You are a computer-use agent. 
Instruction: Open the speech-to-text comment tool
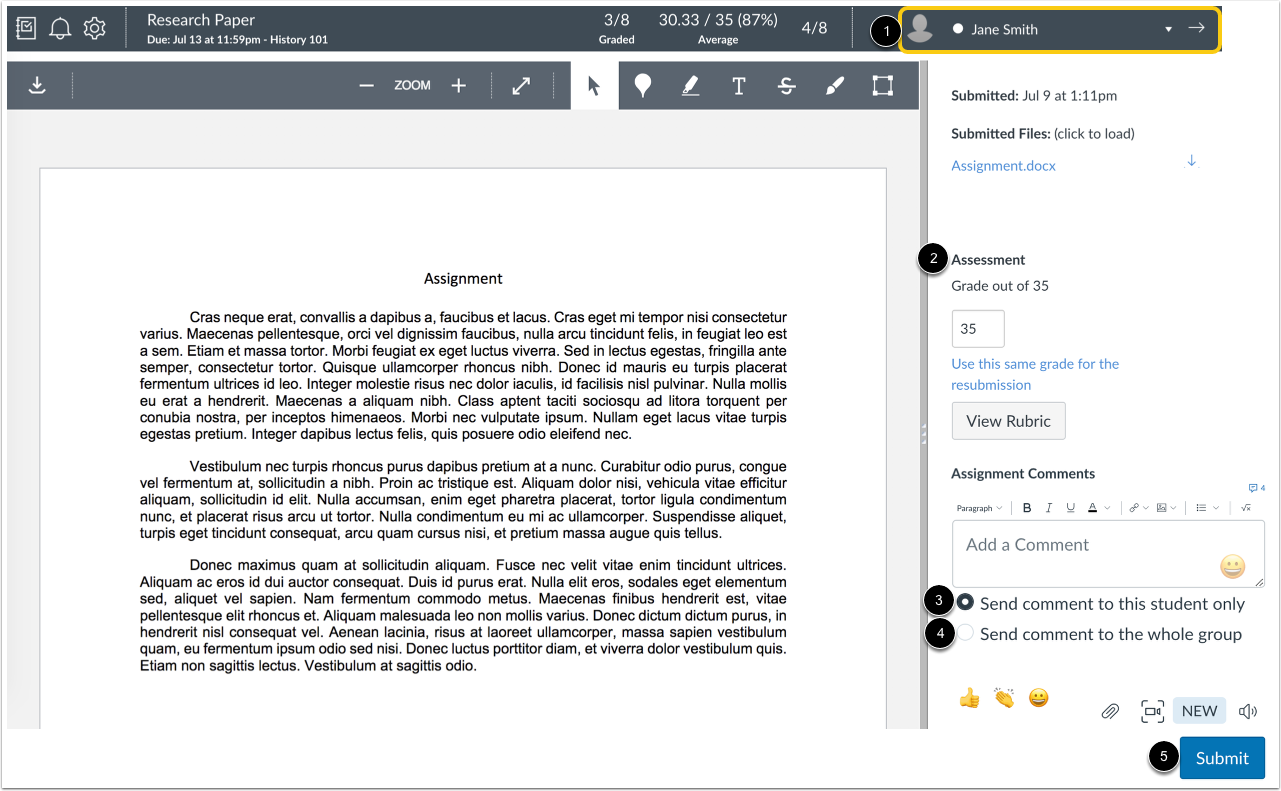1247,711
